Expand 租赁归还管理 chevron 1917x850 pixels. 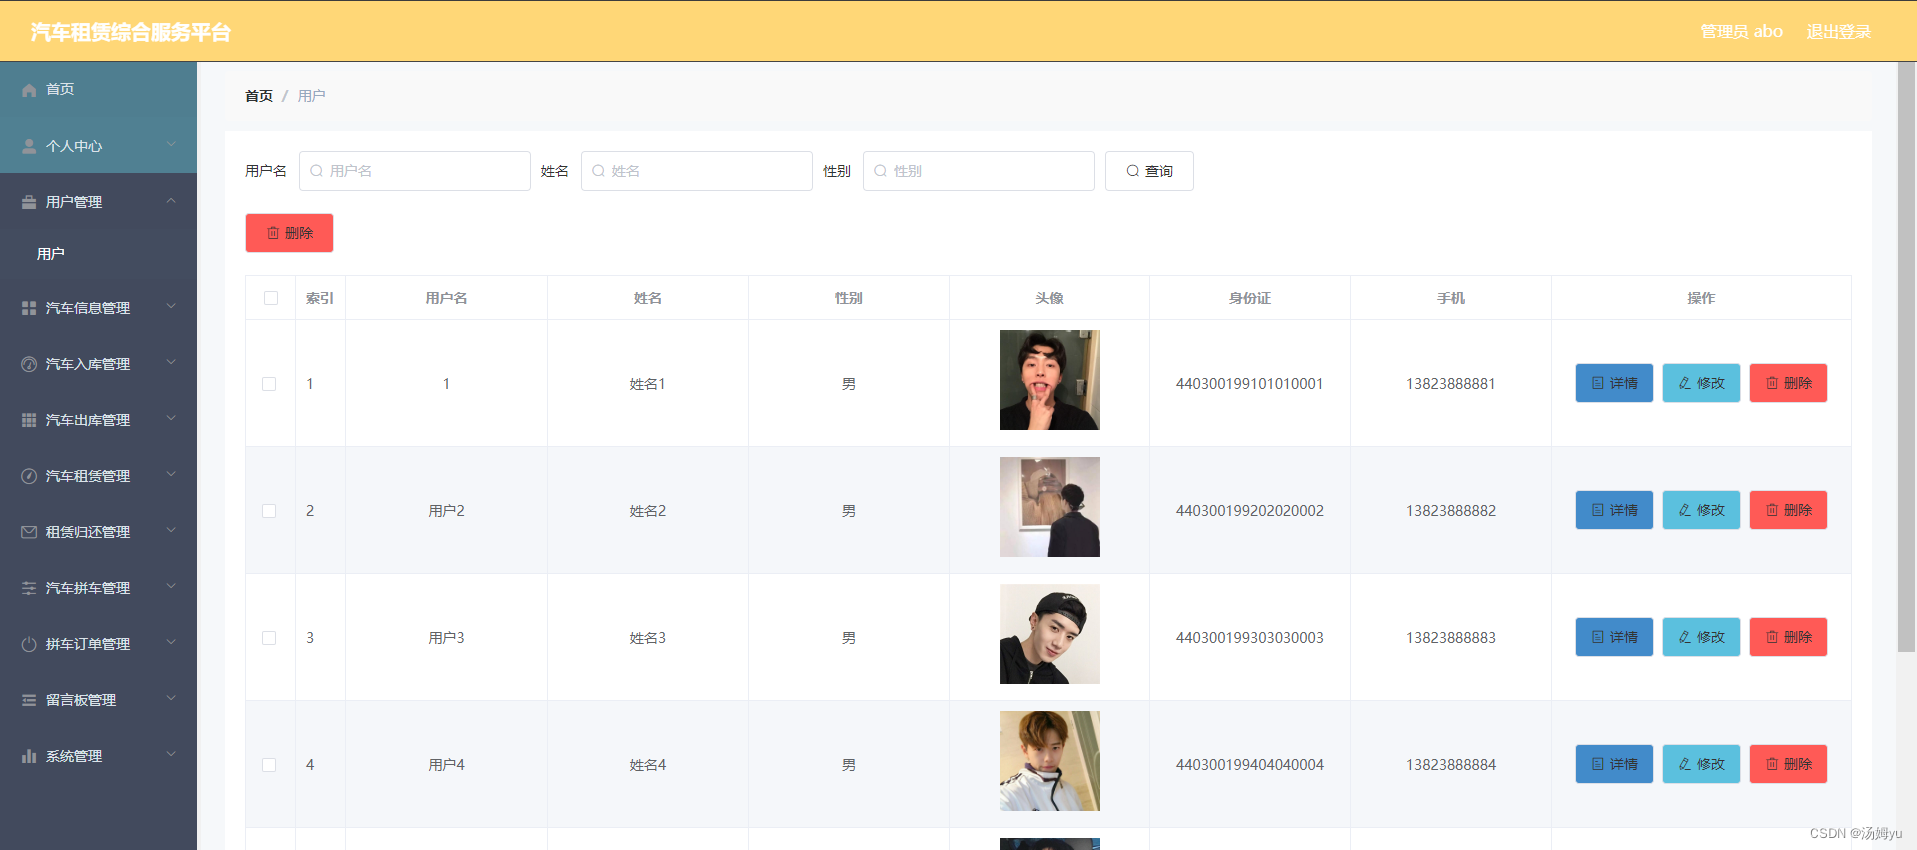[x=171, y=531]
